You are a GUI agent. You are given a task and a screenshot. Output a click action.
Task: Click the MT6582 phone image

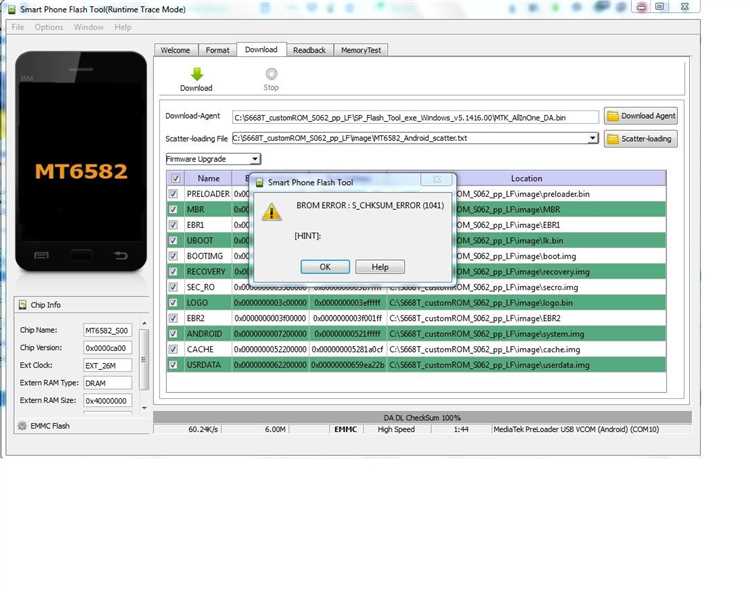pos(81,162)
